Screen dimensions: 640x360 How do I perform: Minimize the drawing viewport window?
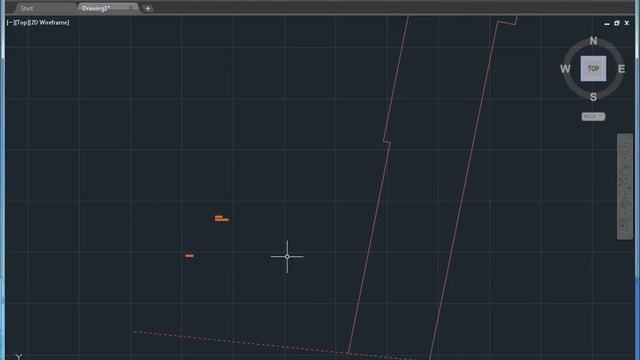(x=607, y=24)
